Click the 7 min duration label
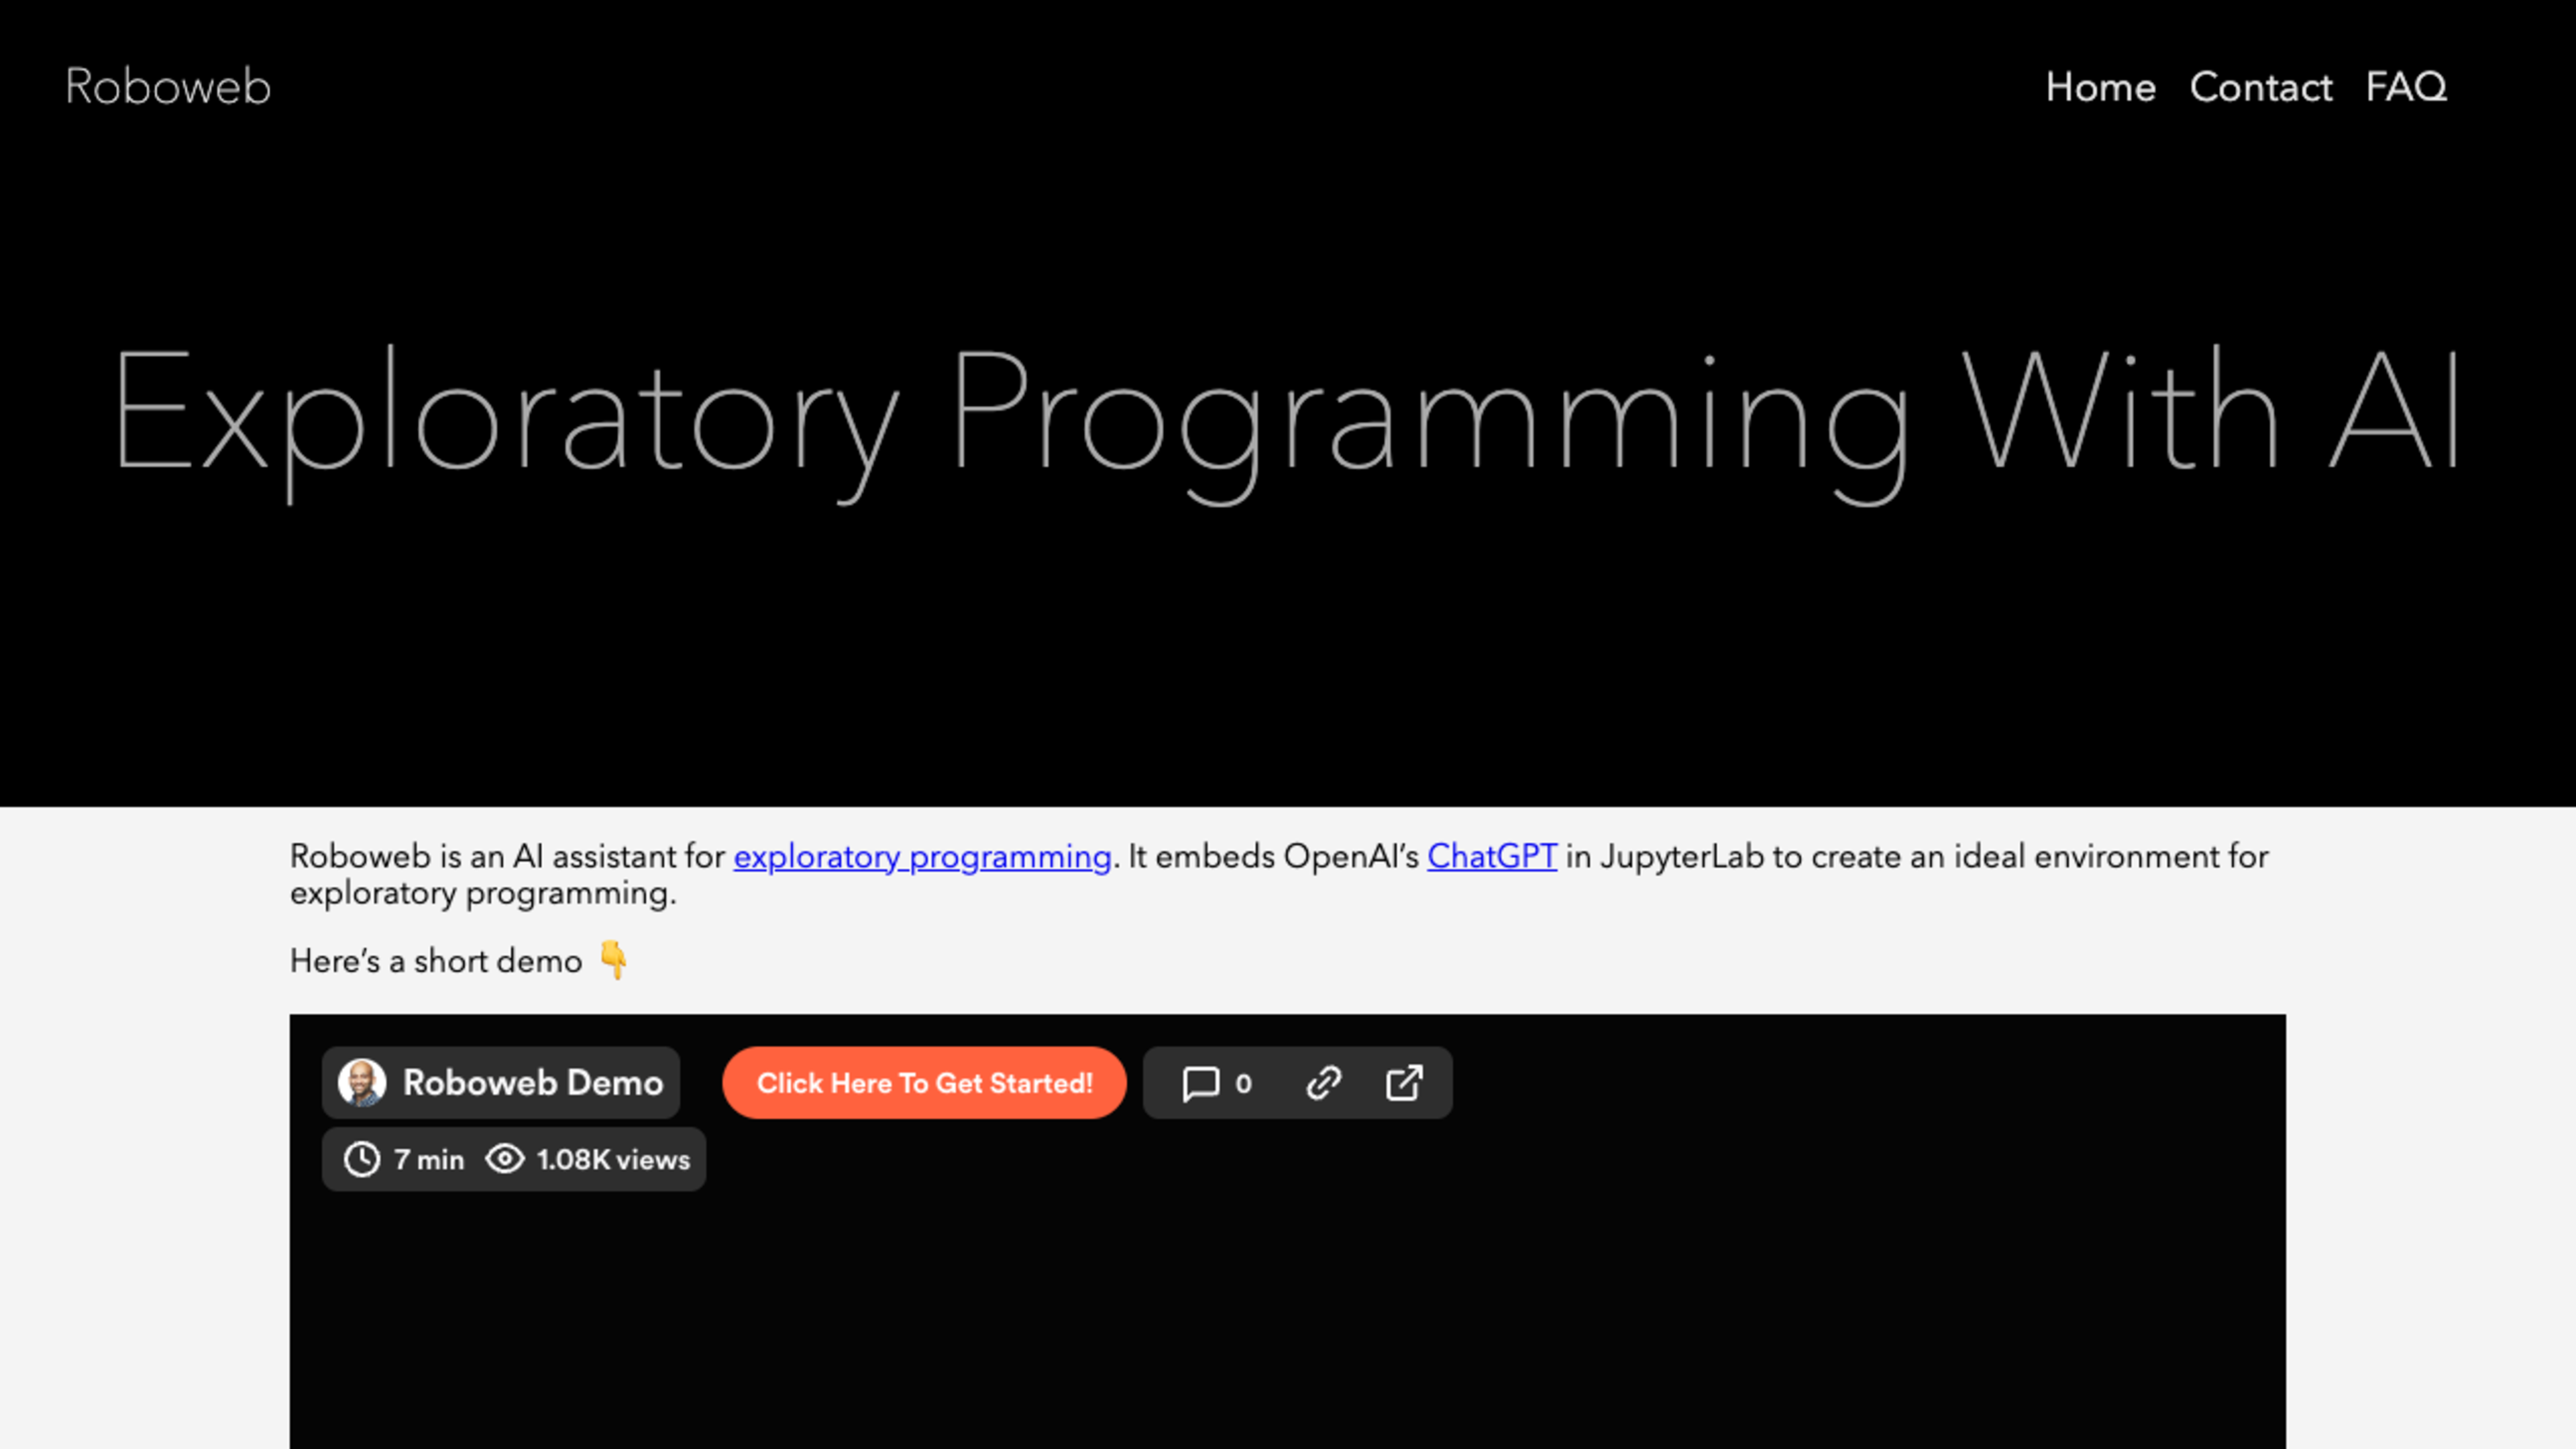Image resolution: width=2576 pixels, height=1449 pixels. click(x=429, y=1160)
